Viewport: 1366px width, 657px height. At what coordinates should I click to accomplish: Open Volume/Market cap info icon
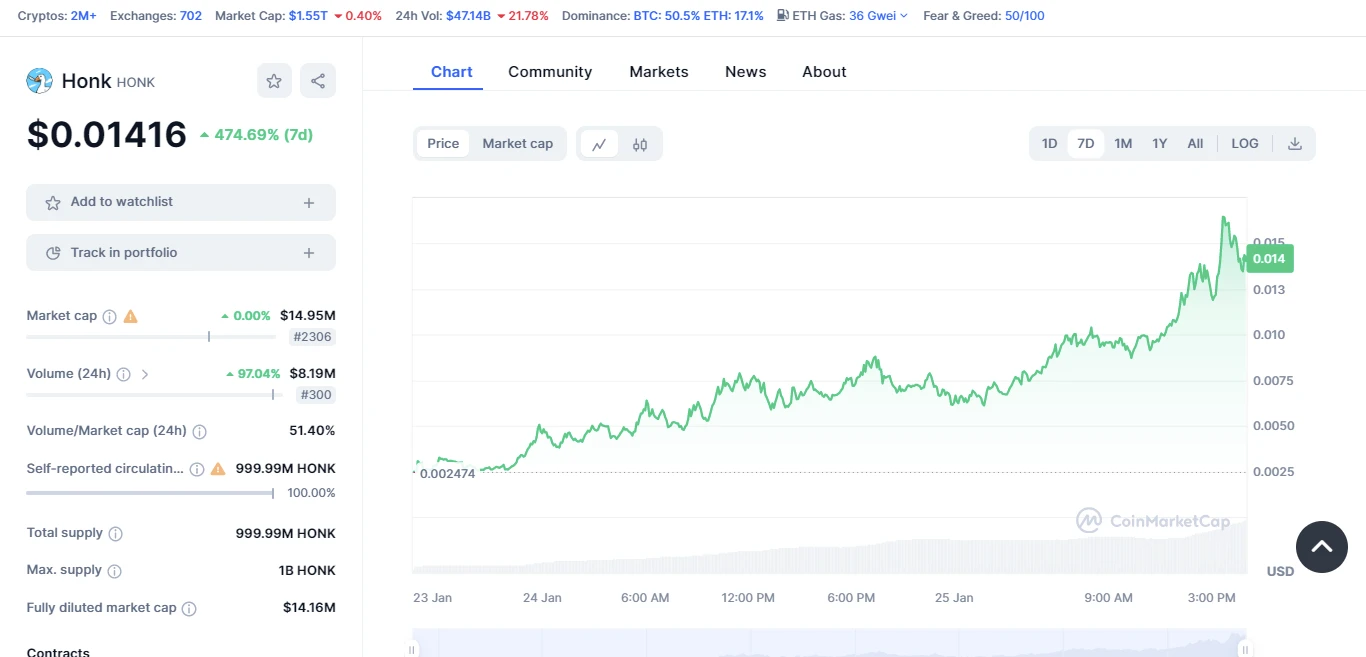(199, 432)
